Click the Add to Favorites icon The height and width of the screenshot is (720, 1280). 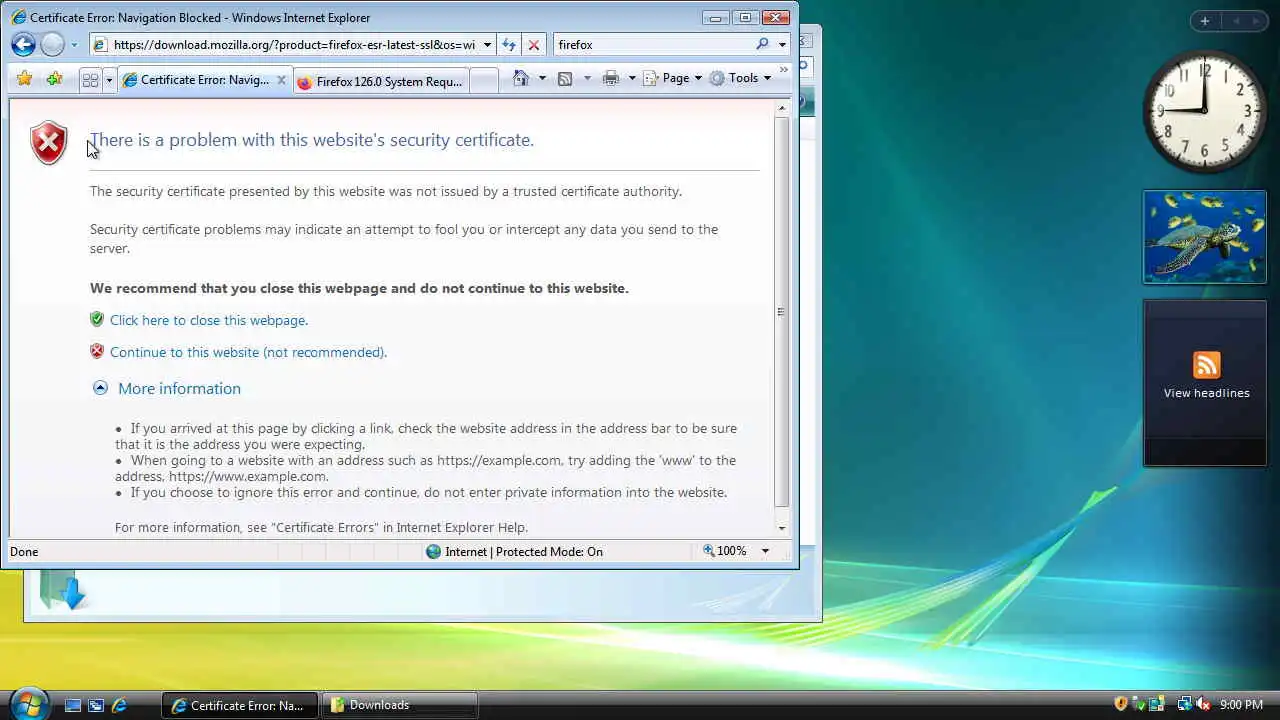[55, 79]
